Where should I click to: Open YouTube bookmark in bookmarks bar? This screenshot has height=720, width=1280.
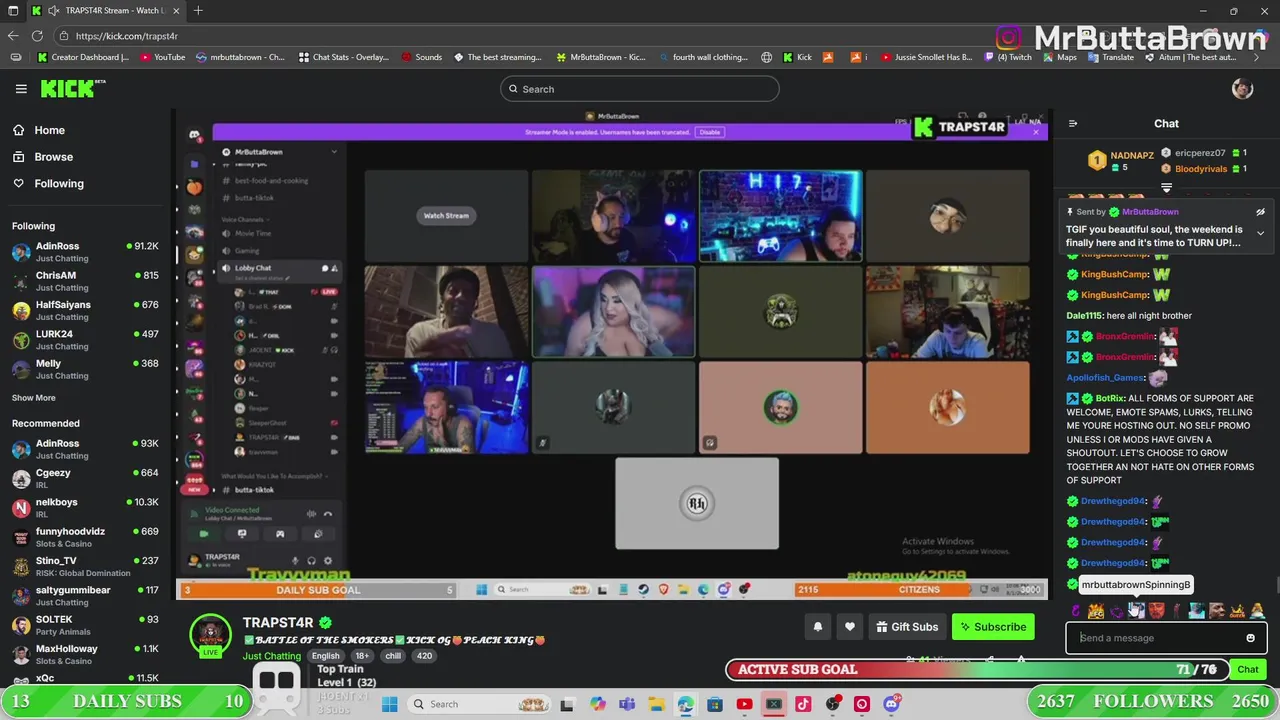163,57
